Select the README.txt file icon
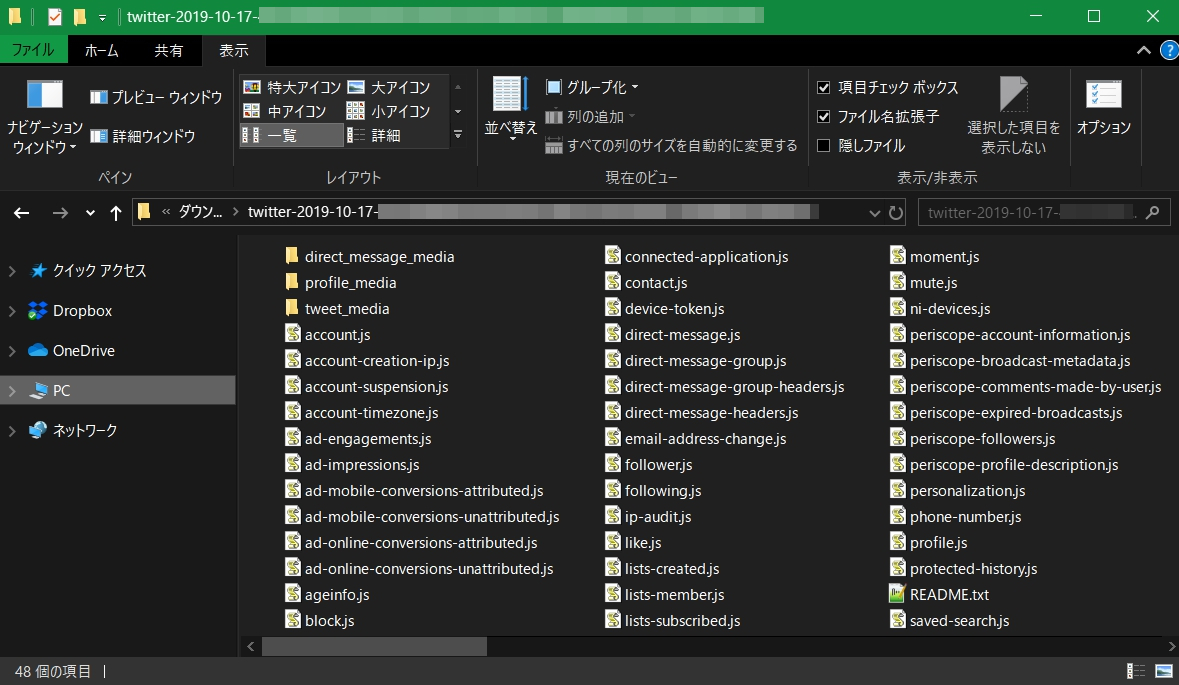Screen dimensions: 1179x685 click(897, 594)
